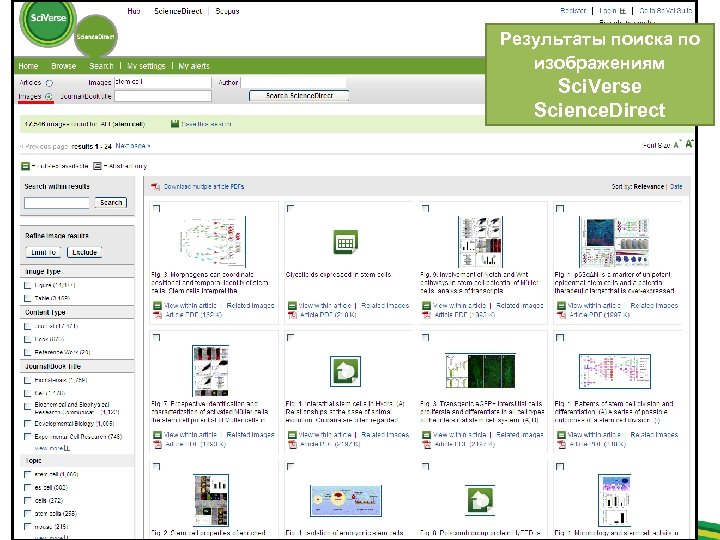The image size is (720, 540).
Task: Decrease font size with the small A icon
Action: tap(677, 145)
